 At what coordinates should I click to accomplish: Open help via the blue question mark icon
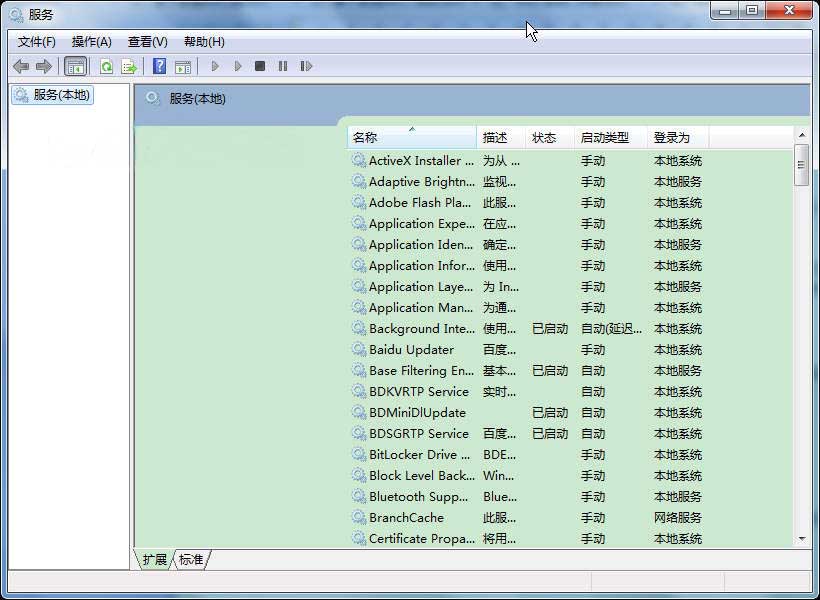point(161,66)
